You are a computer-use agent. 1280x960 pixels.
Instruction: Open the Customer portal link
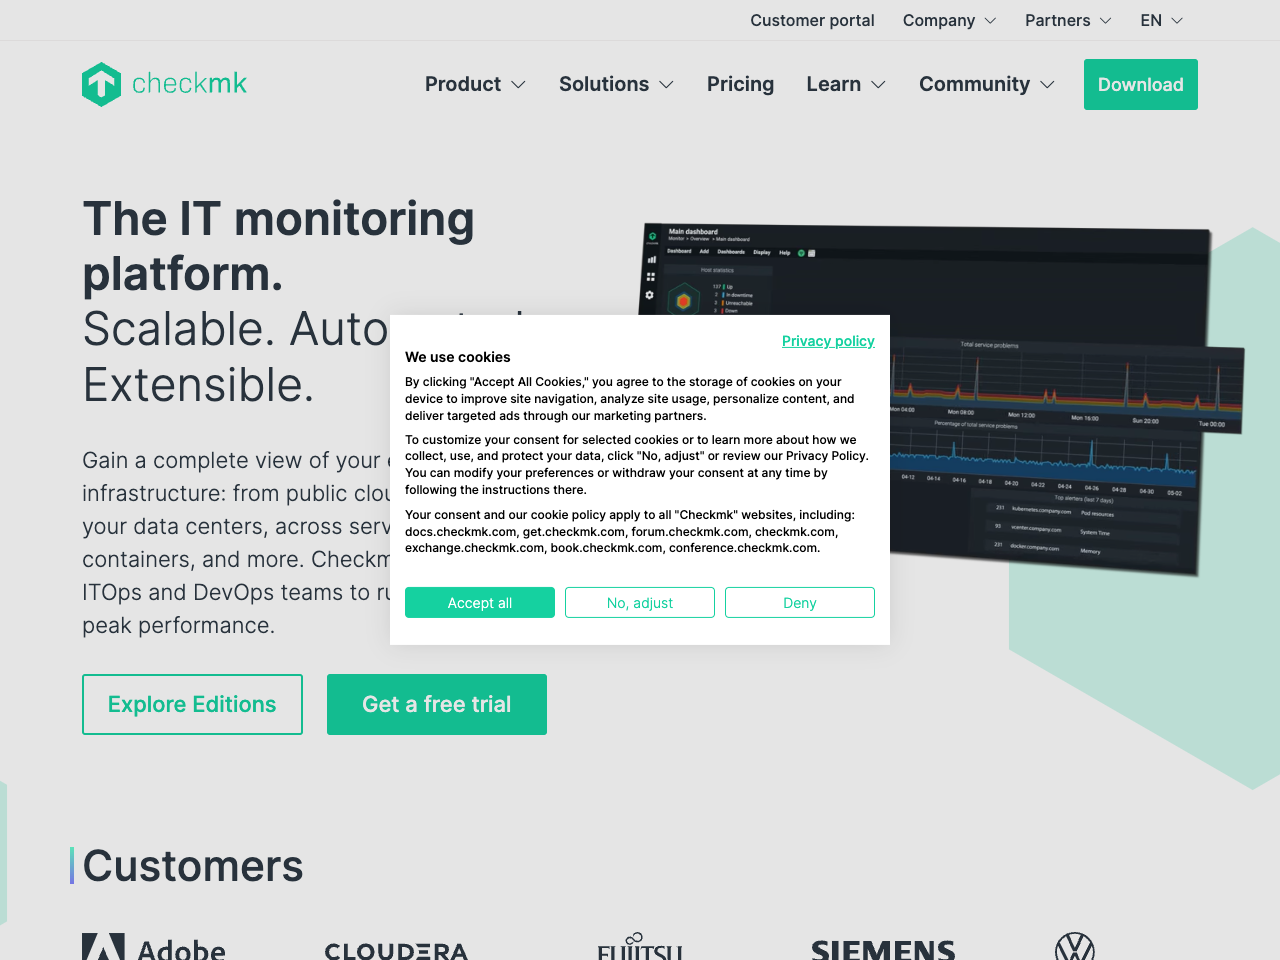[812, 20]
